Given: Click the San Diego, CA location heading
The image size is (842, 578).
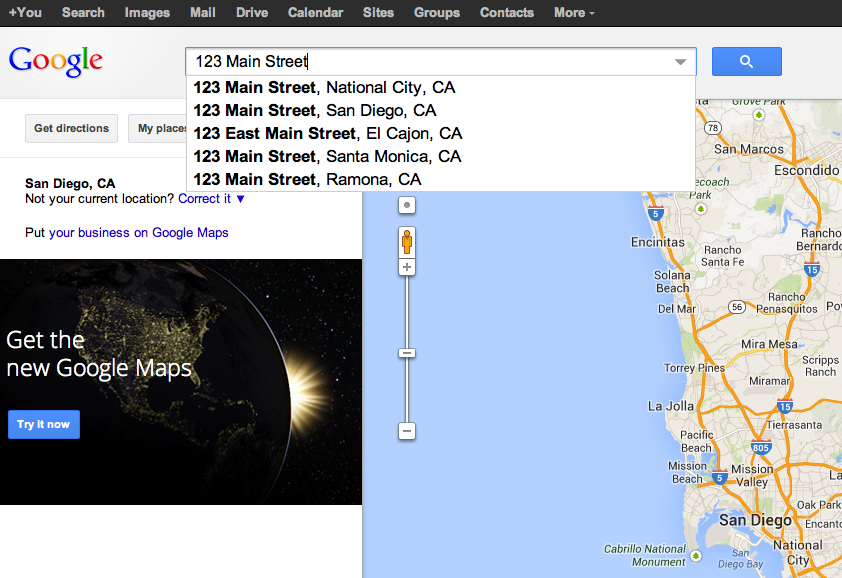Looking at the screenshot, I should click(70, 184).
